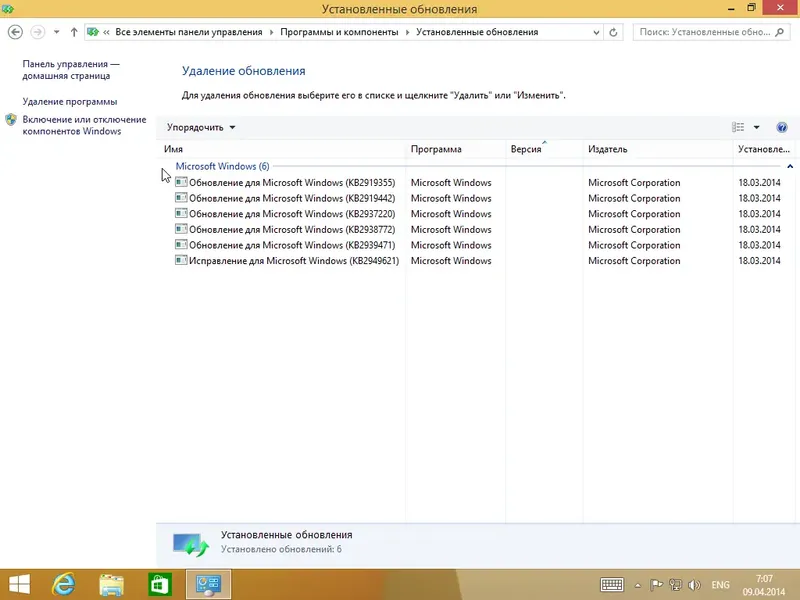Switch input language via ENG indicator
The width and height of the screenshot is (800, 600).
click(720, 585)
